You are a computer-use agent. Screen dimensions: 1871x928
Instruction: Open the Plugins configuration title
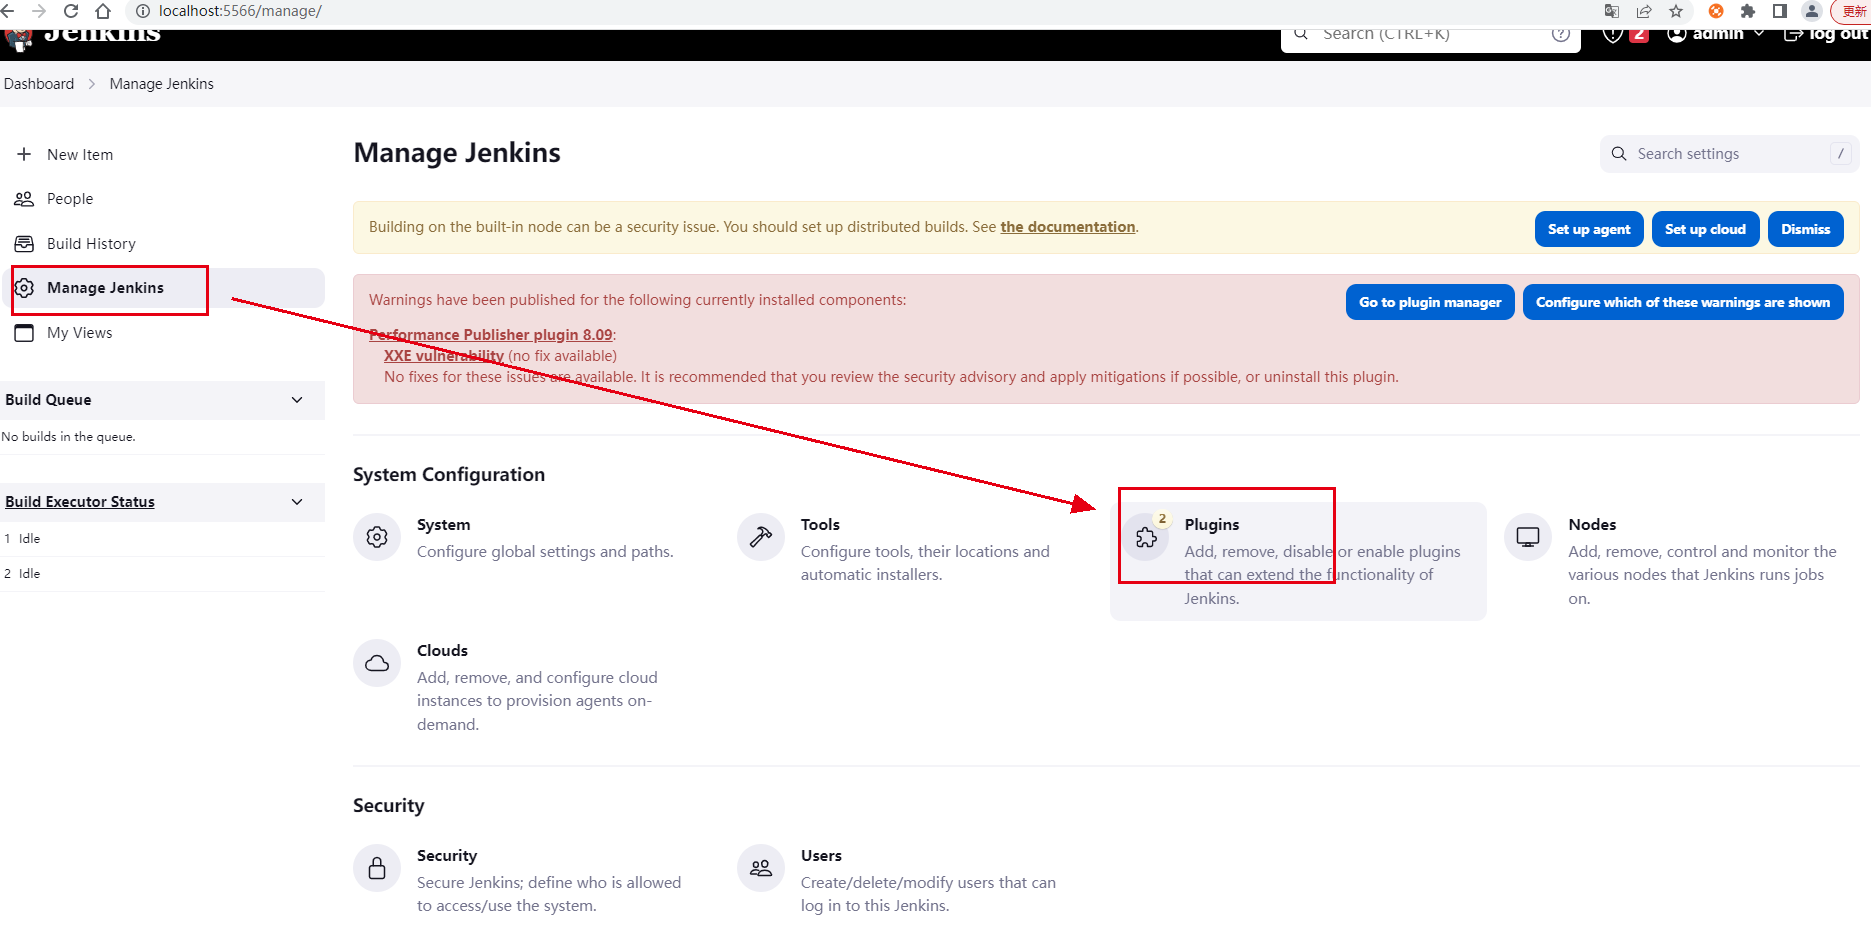coord(1212,525)
